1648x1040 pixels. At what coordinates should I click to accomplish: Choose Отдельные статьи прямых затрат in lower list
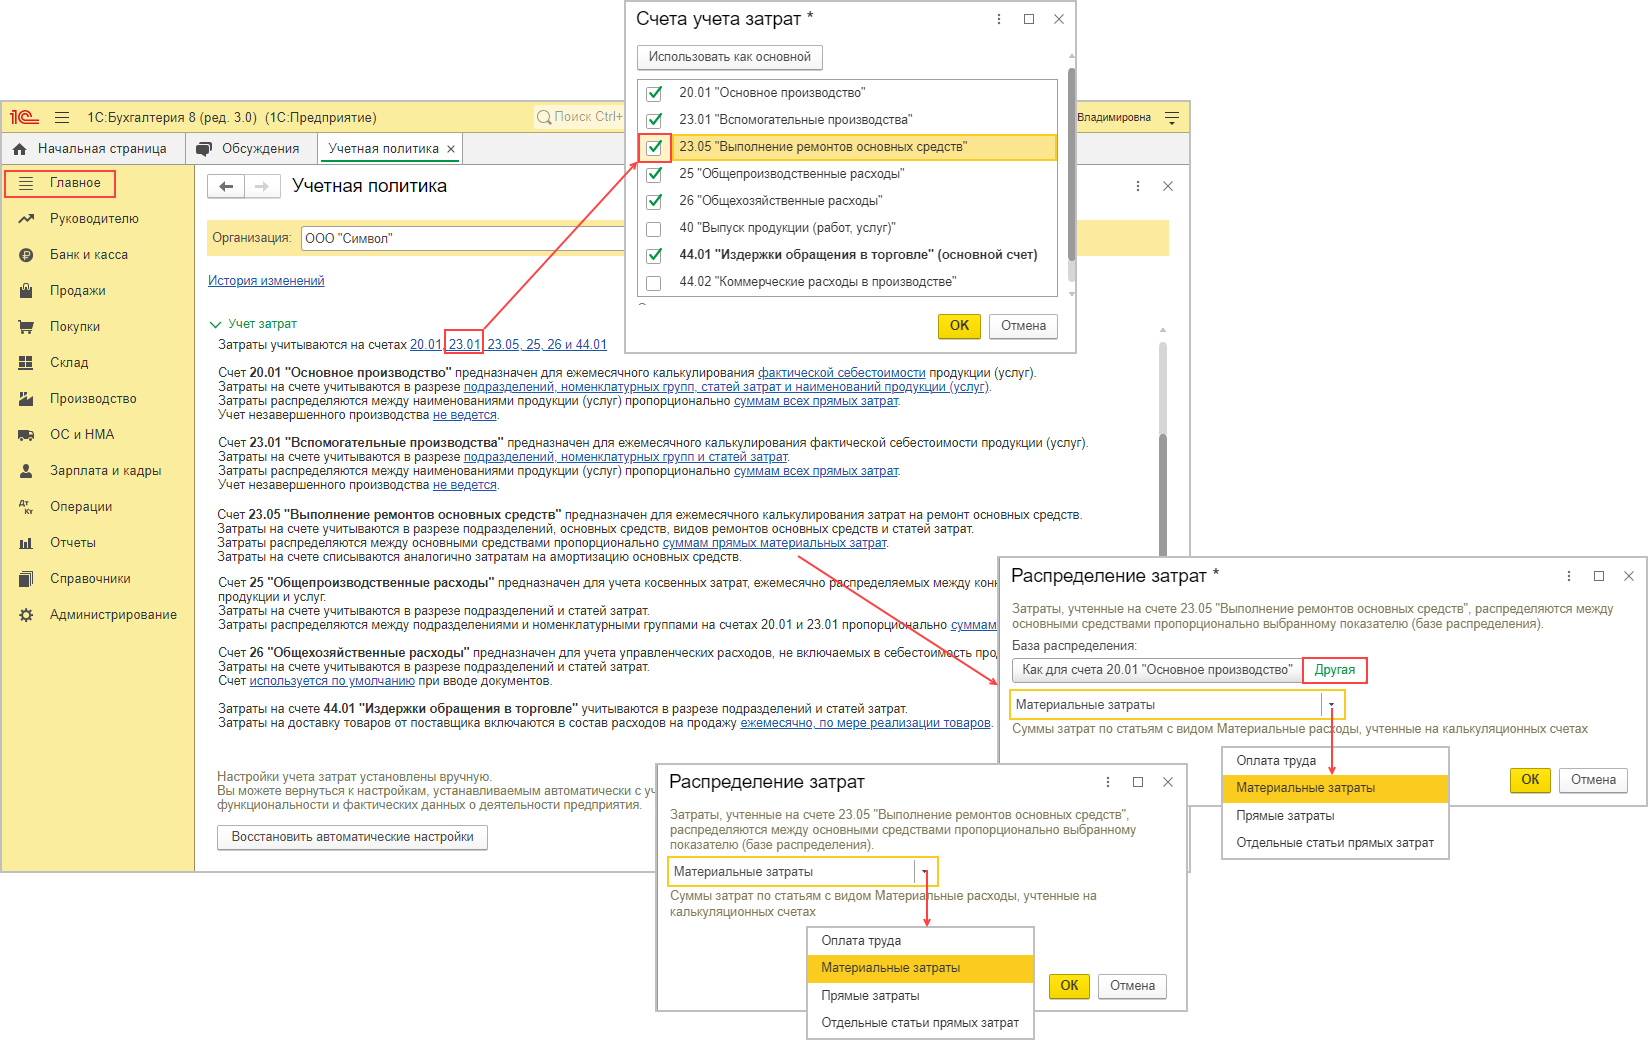pos(920,1023)
